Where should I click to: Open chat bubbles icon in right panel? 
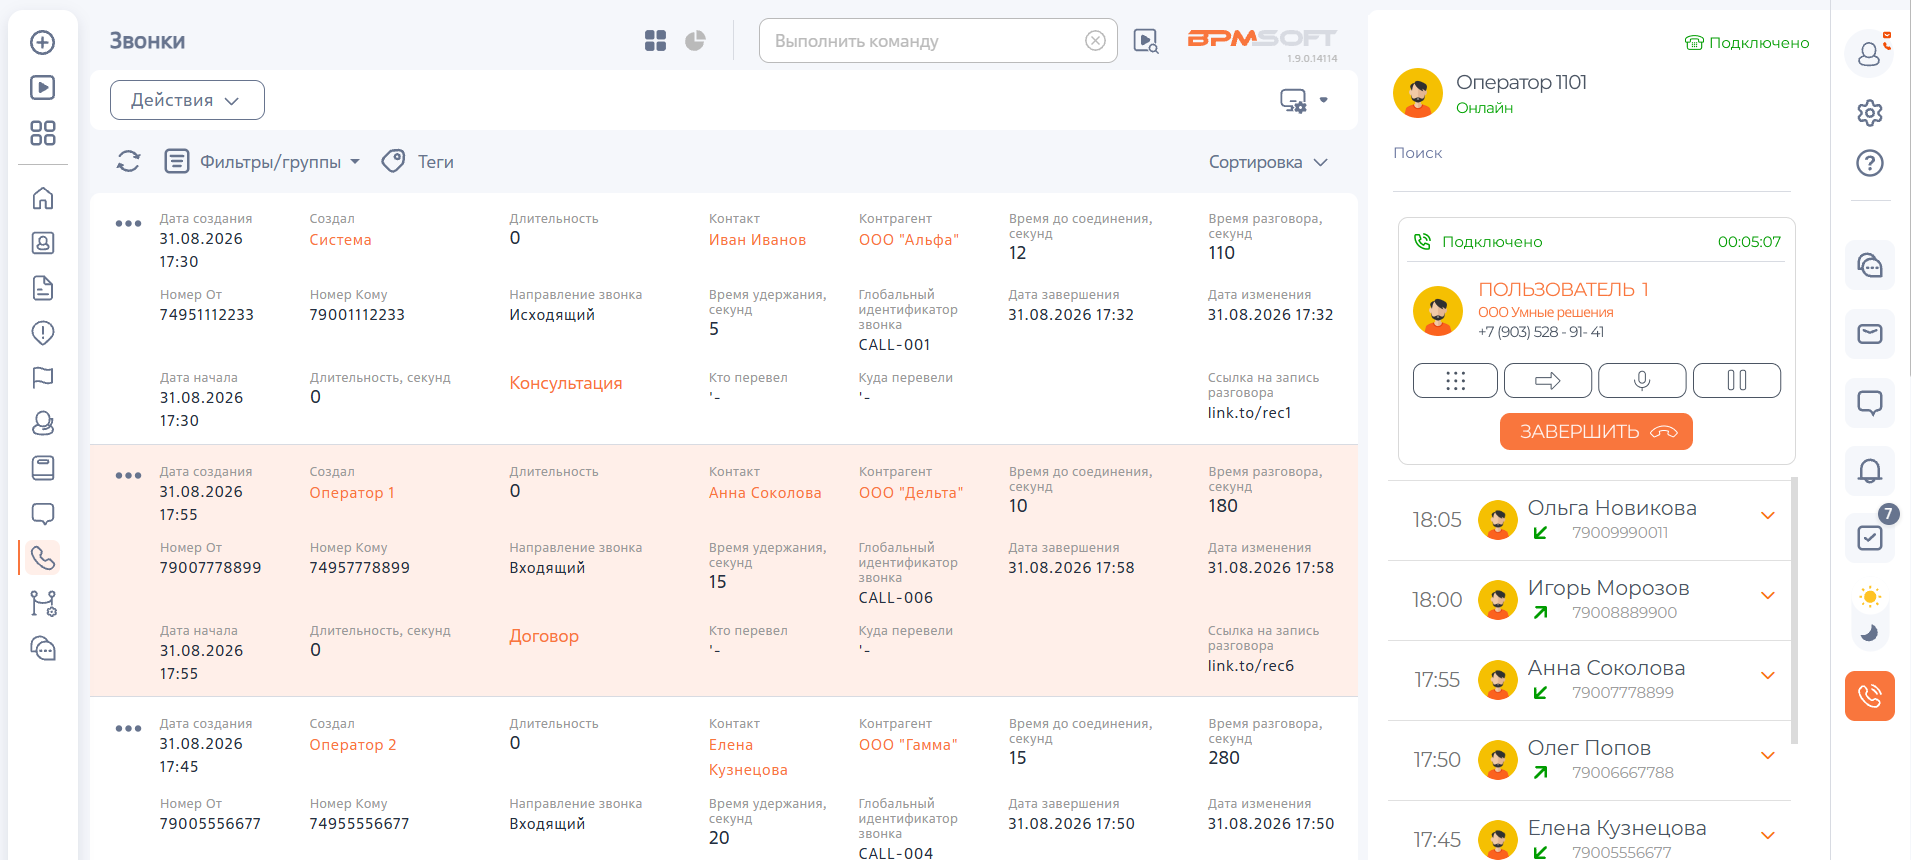coord(1869,265)
